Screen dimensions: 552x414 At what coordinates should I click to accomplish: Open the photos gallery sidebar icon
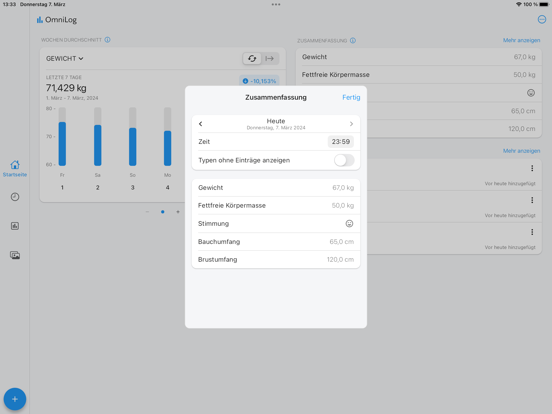(15, 255)
